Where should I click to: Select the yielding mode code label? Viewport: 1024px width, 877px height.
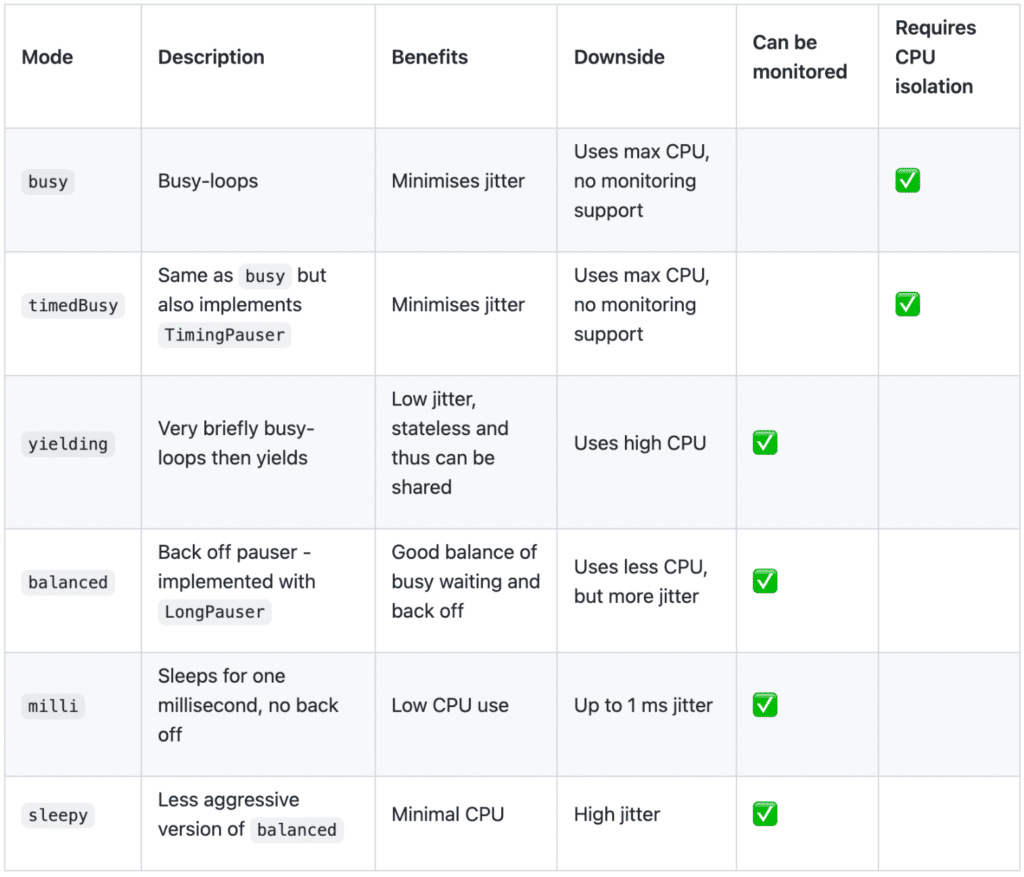coord(68,444)
